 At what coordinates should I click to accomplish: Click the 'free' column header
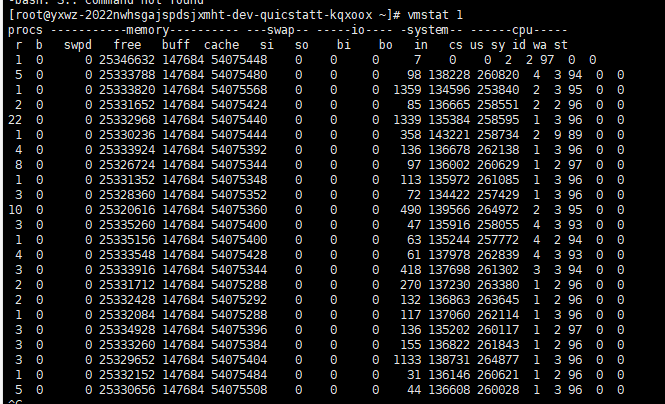(127, 45)
